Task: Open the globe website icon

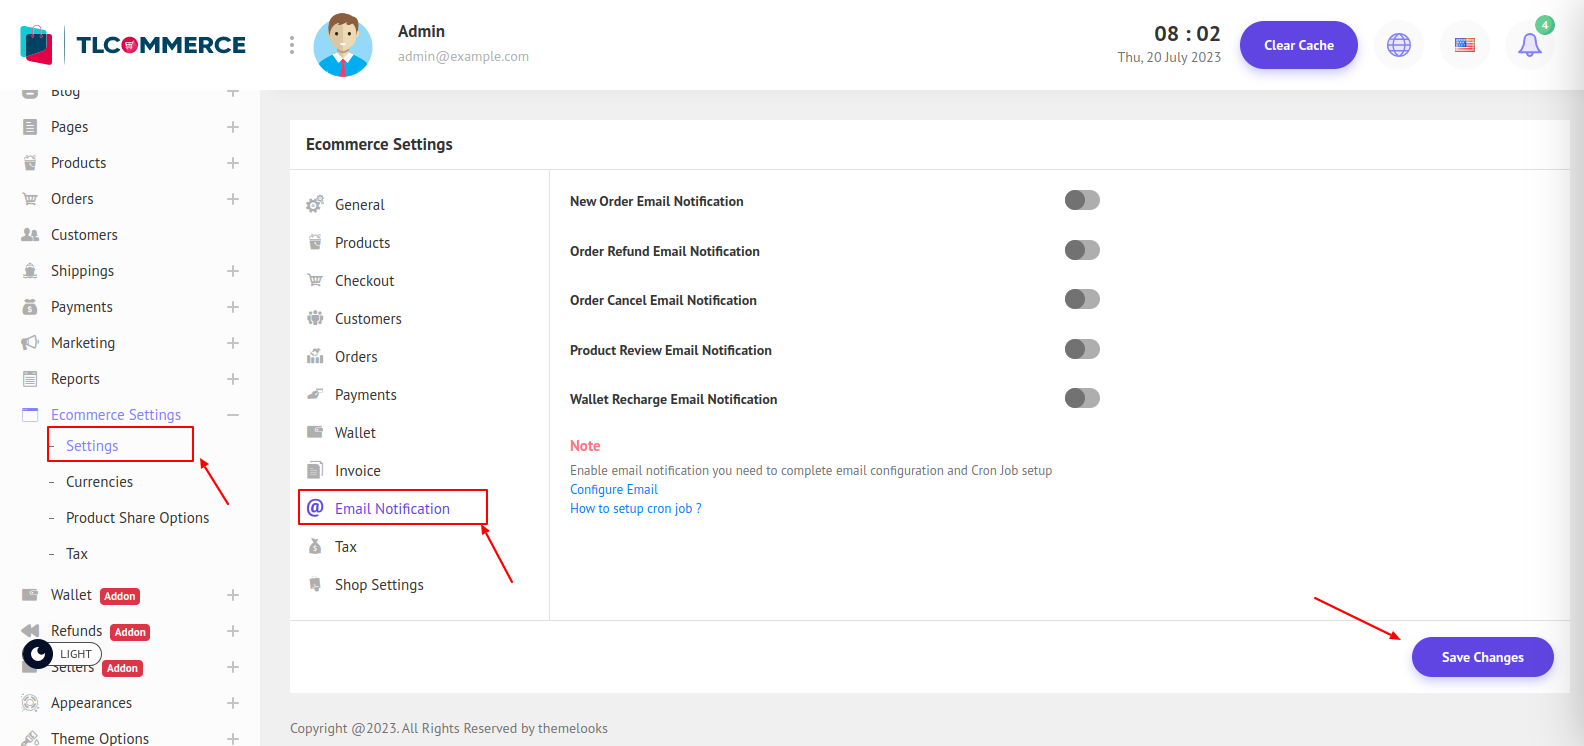Action: (1398, 45)
